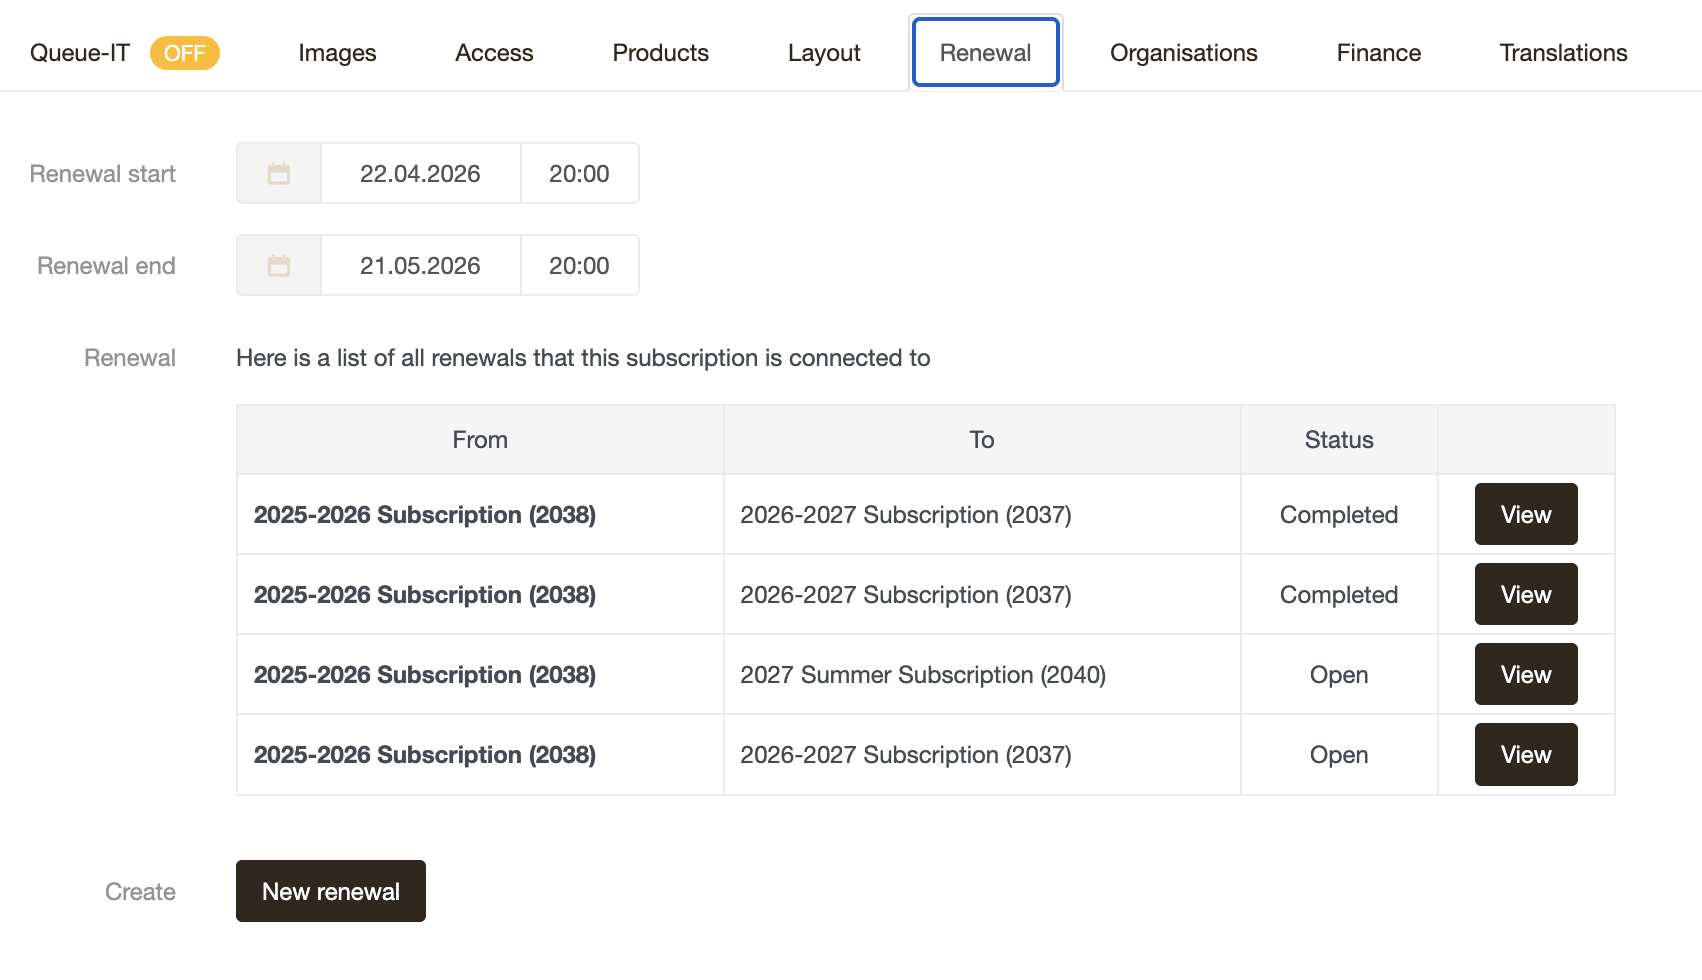The width and height of the screenshot is (1702, 980).
Task: Select the Renewal start label
Action: click(x=103, y=174)
